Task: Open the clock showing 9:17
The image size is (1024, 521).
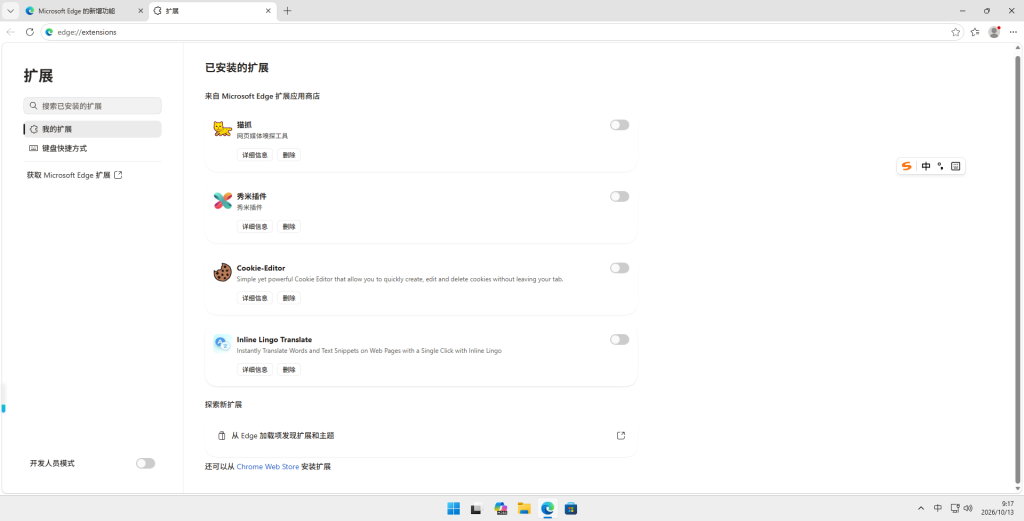Action: click(997, 509)
